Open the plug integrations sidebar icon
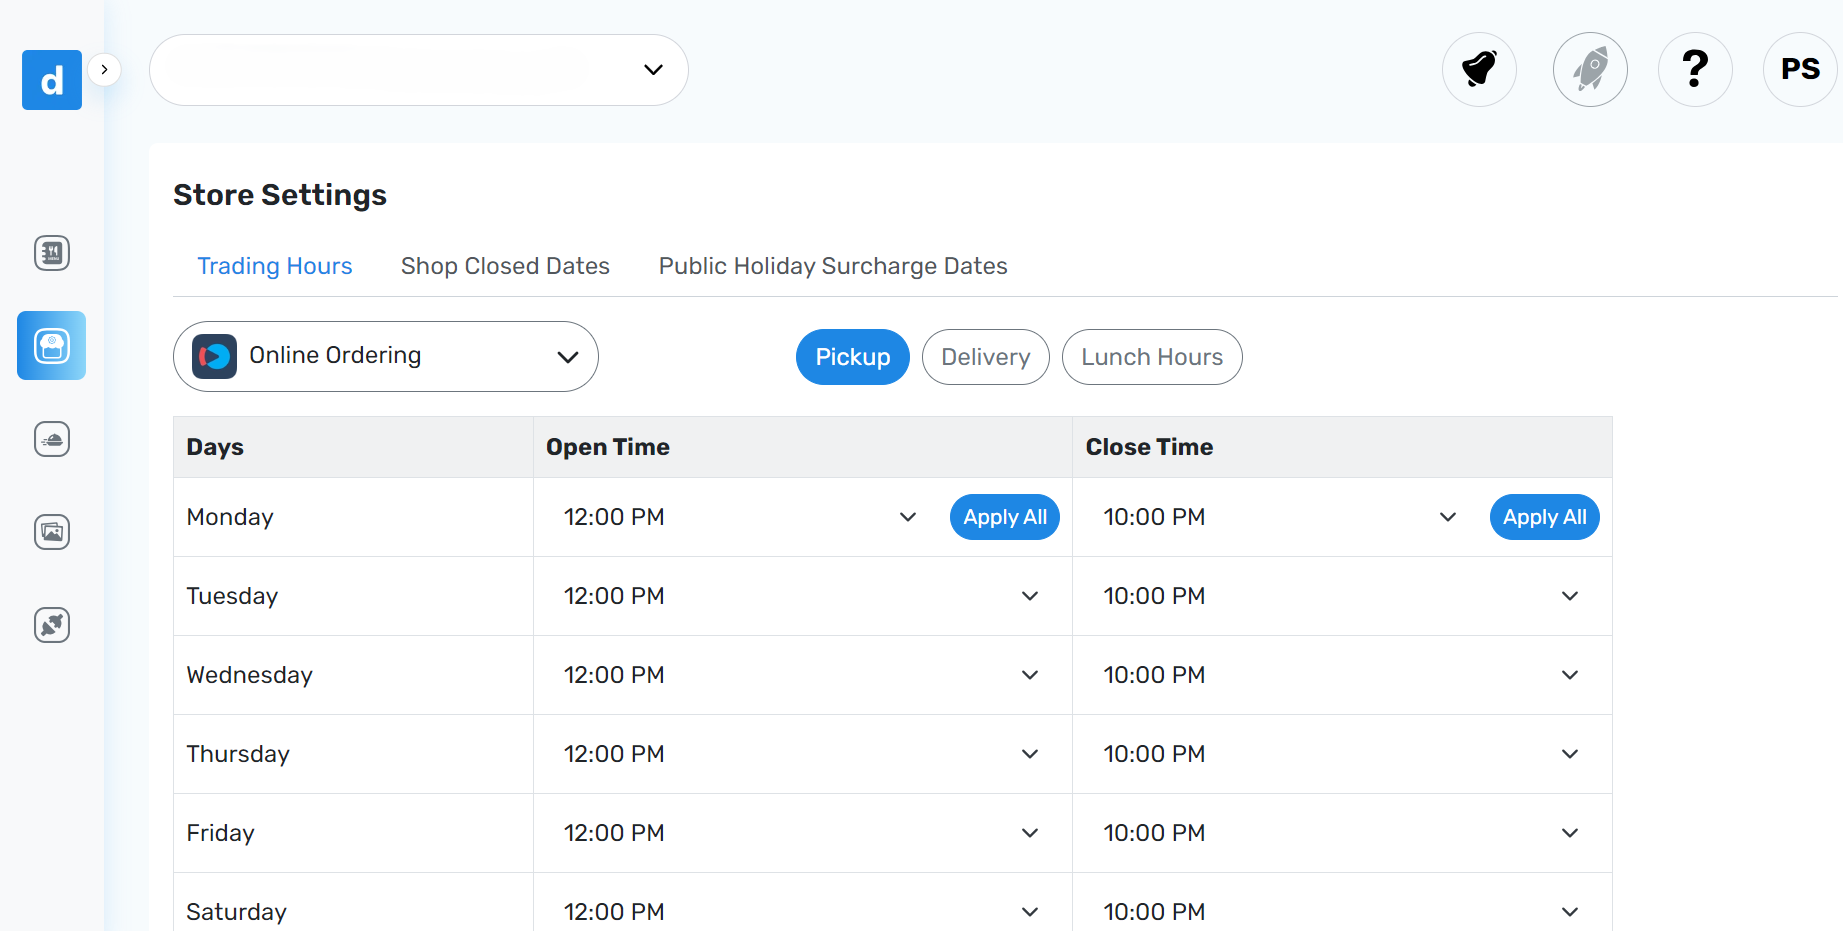Screen dimensions: 1843x931 [x=52, y=625]
